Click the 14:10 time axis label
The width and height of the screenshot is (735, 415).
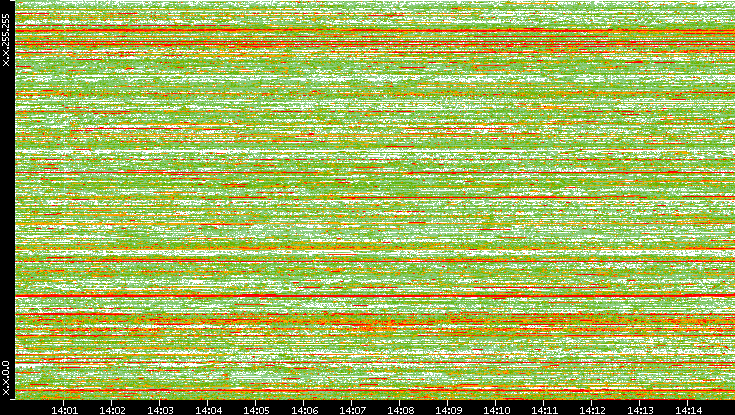(x=496, y=410)
